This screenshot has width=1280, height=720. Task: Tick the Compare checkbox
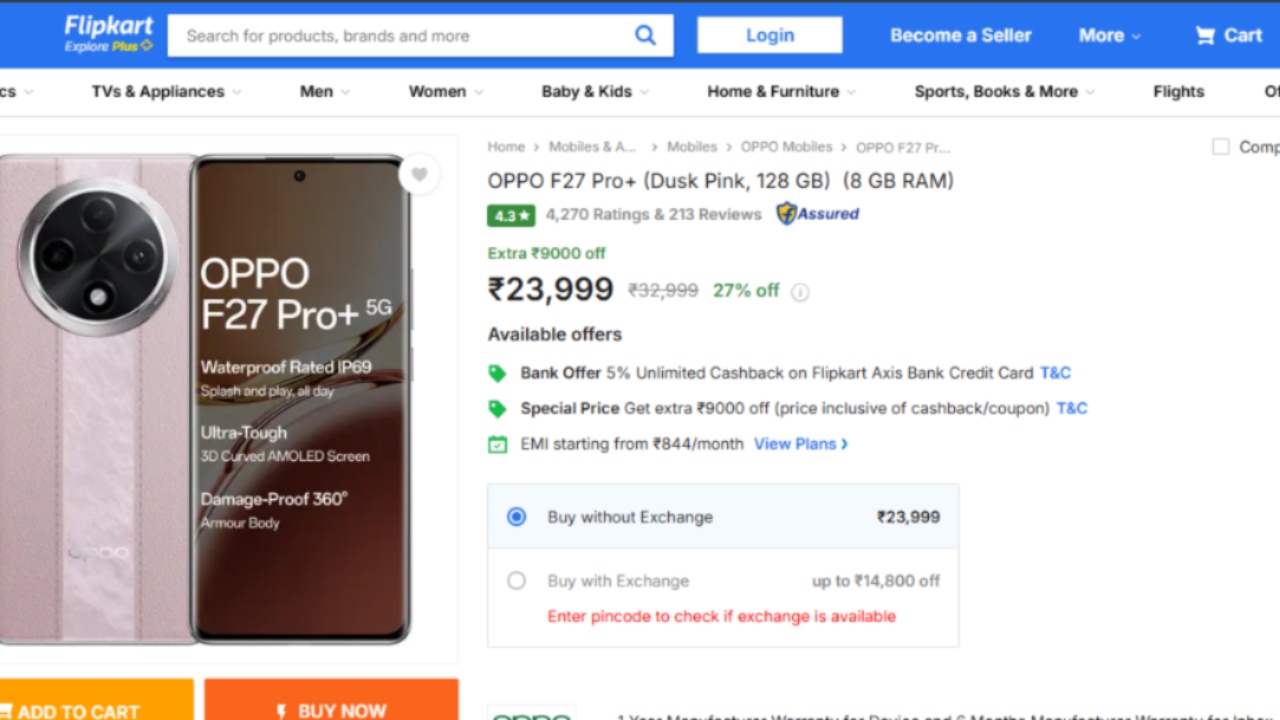(x=1221, y=147)
